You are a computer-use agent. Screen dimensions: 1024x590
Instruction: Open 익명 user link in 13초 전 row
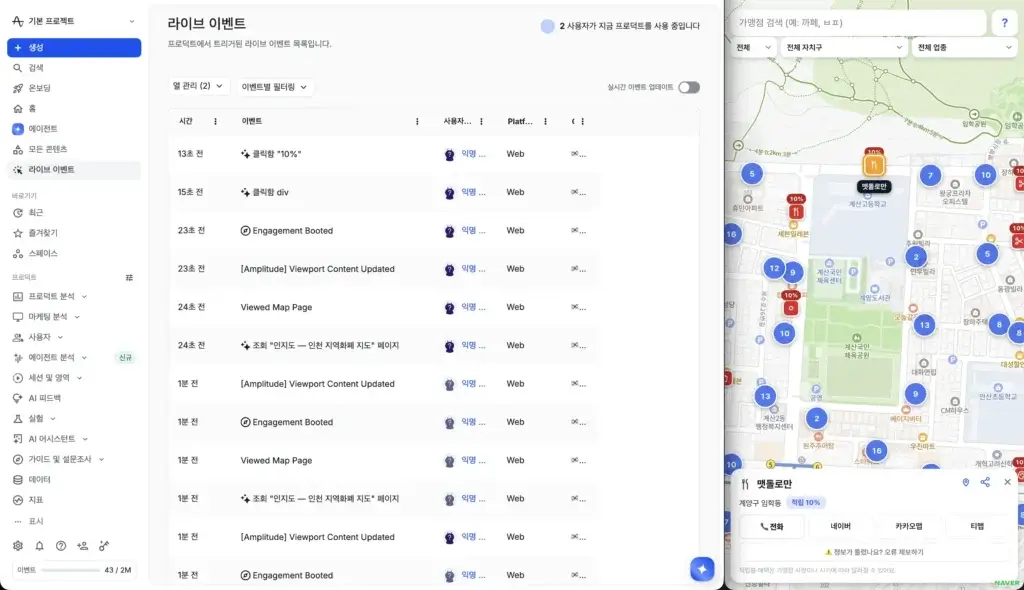pyautogui.click(x=473, y=154)
